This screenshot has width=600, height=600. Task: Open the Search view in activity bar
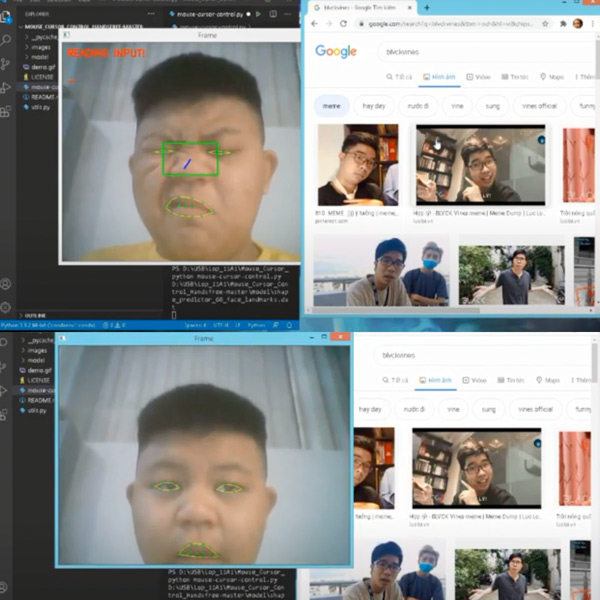point(6,40)
